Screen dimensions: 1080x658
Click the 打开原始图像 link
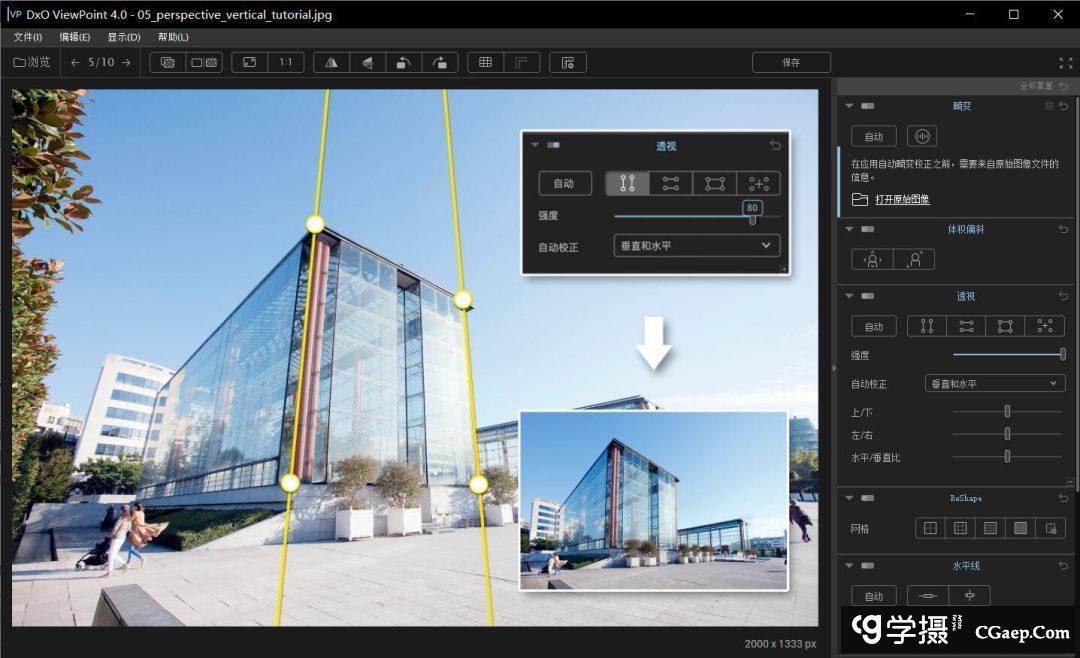point(902,200)
